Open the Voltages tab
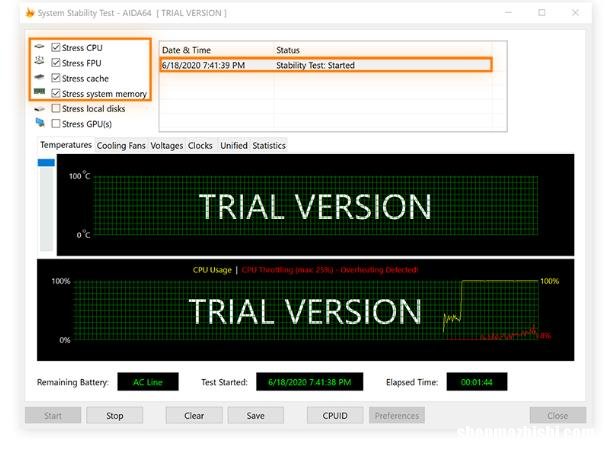The height and width of the screenshot is (449, 605). pos(167,146)
